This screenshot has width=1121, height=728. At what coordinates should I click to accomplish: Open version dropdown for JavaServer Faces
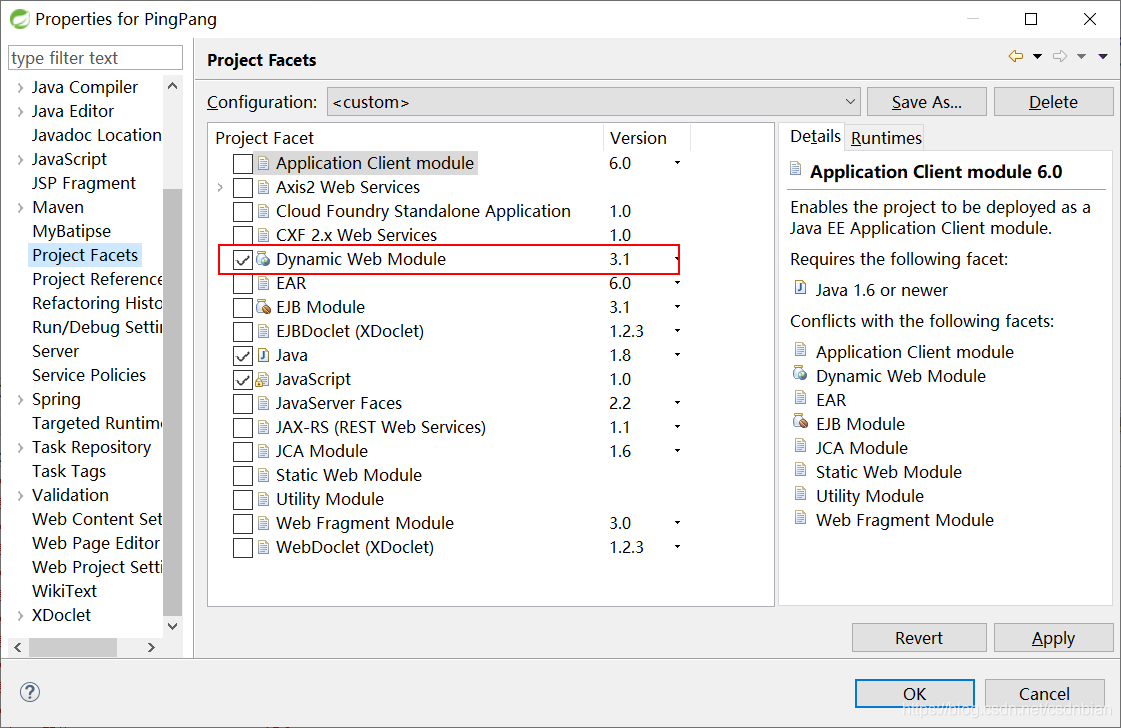[677, 403]
